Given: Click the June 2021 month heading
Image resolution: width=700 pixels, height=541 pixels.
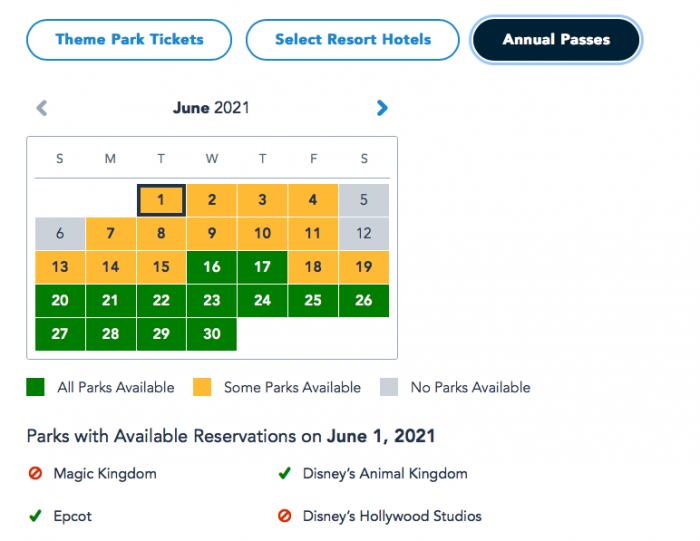Looking at the screenshot, I should click(x=211, y=108).
